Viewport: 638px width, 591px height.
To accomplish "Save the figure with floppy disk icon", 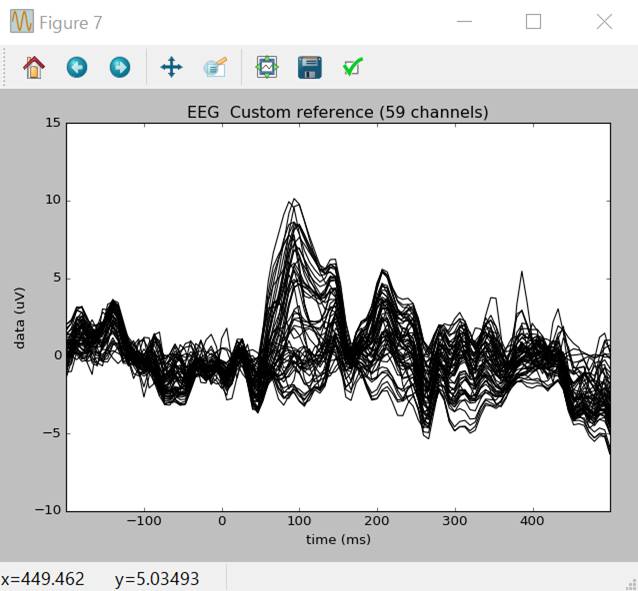I will 309,67.
